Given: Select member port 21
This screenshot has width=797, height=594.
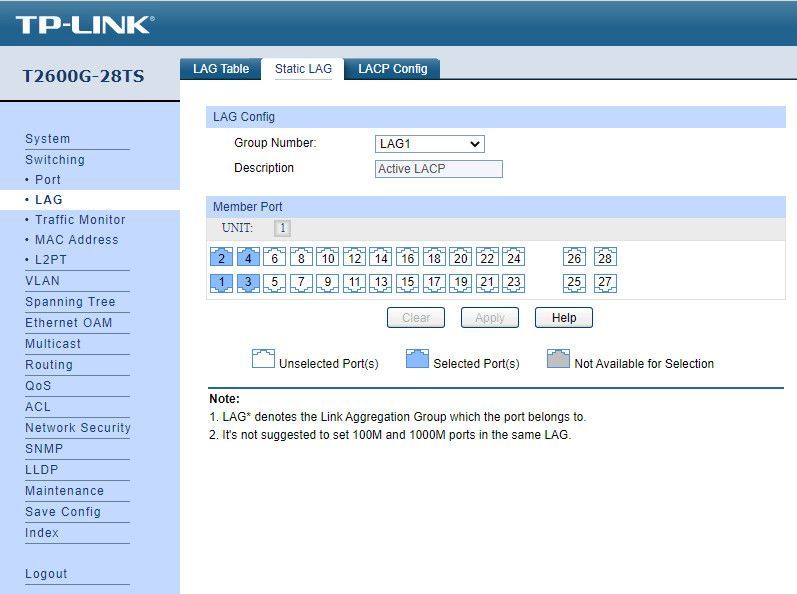Looking at the screenshot, I should [x=487, y=283].
